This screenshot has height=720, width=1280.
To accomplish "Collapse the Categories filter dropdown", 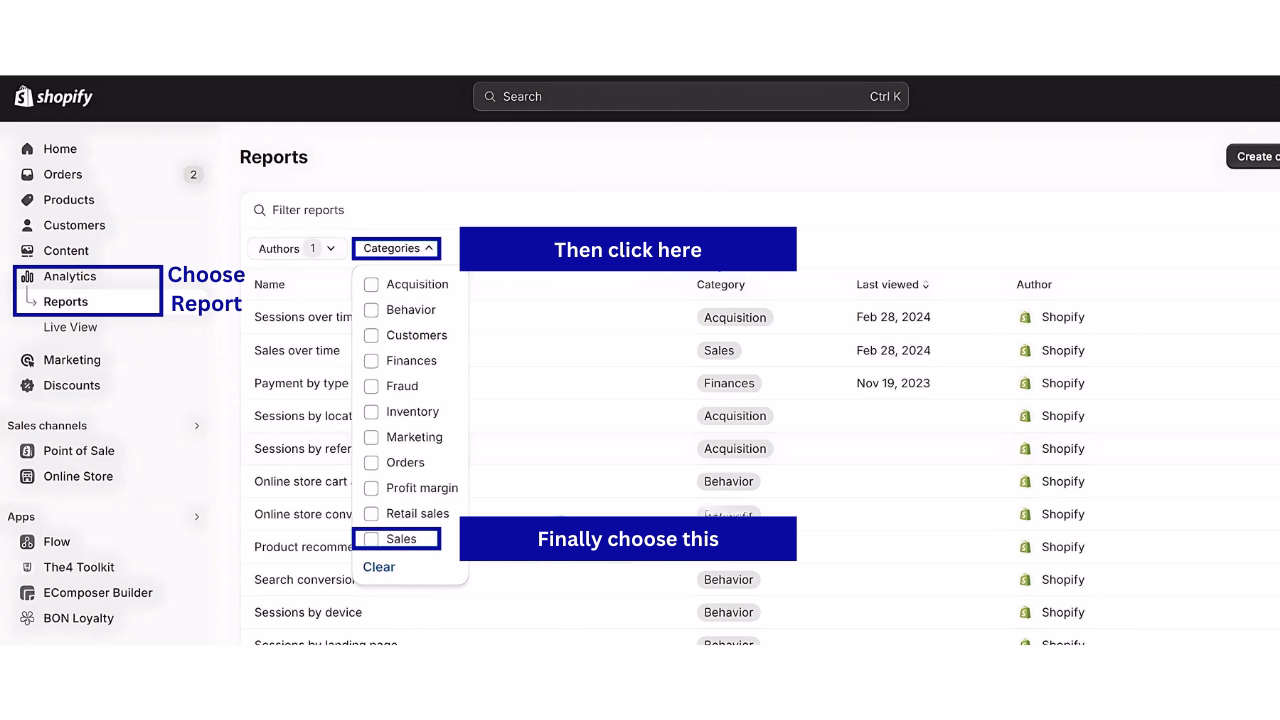I will [397, 249].
